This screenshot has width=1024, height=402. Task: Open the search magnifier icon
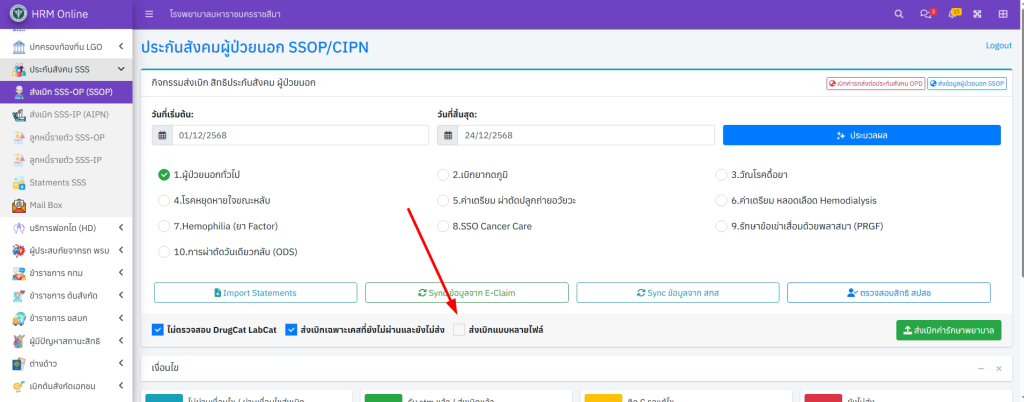click(x=897, y=14)
